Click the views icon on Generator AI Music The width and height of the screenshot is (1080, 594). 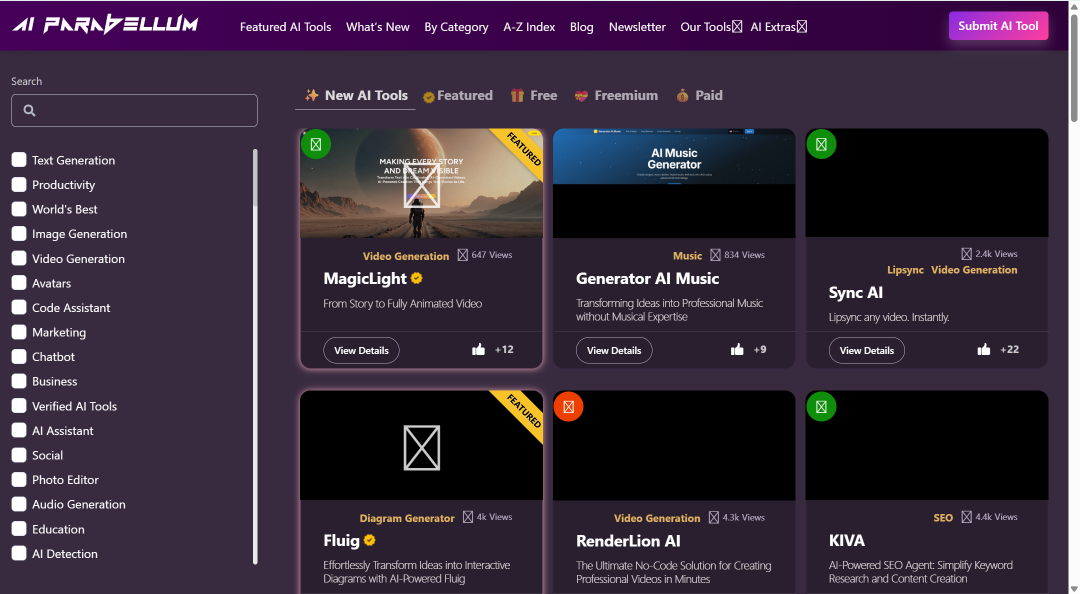[x=716, y=255]
